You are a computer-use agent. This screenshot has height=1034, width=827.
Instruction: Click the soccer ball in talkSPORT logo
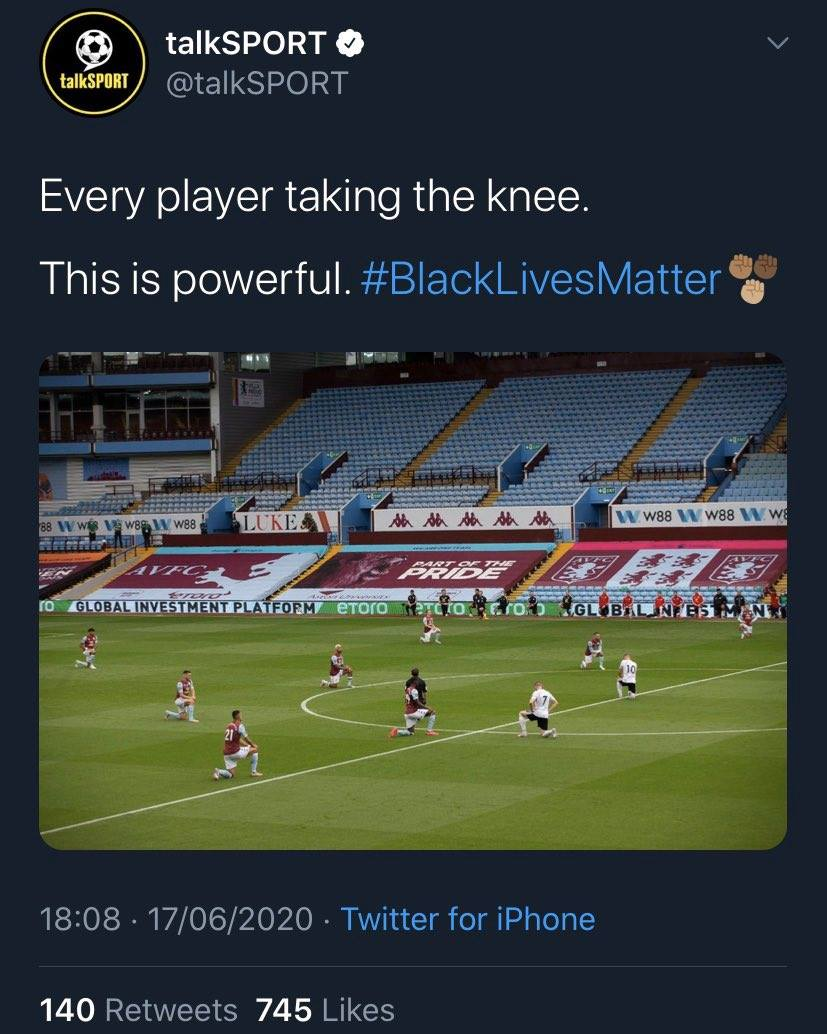pos(94,48)
